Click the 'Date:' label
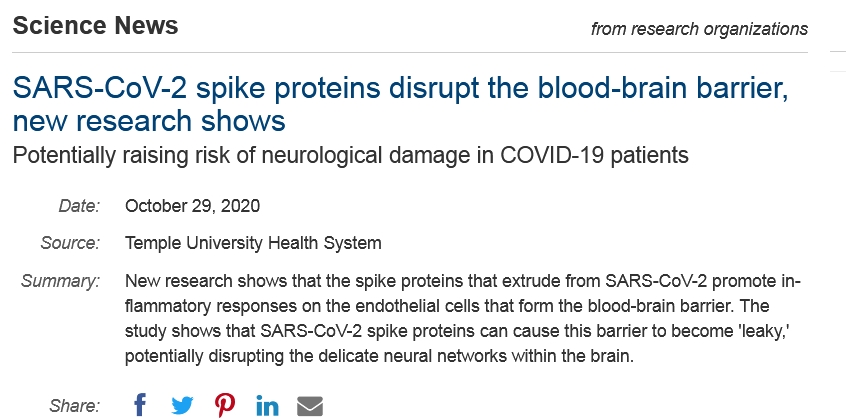Screen dimensions: 846x420 point(79,206)
